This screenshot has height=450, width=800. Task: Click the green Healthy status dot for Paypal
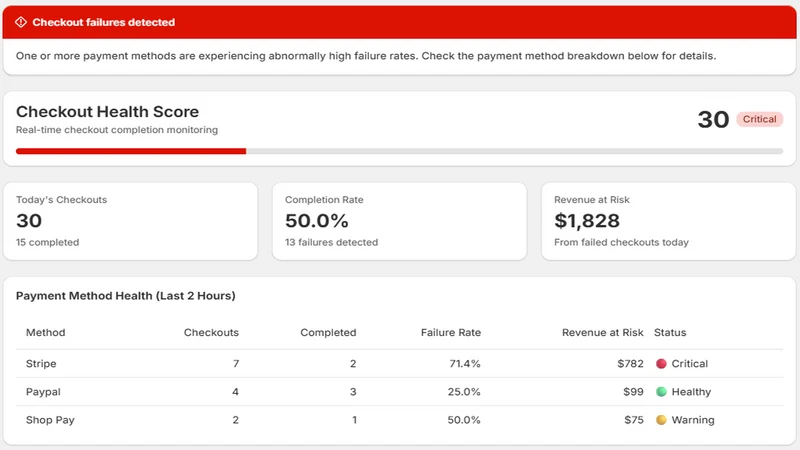(661, 392)
